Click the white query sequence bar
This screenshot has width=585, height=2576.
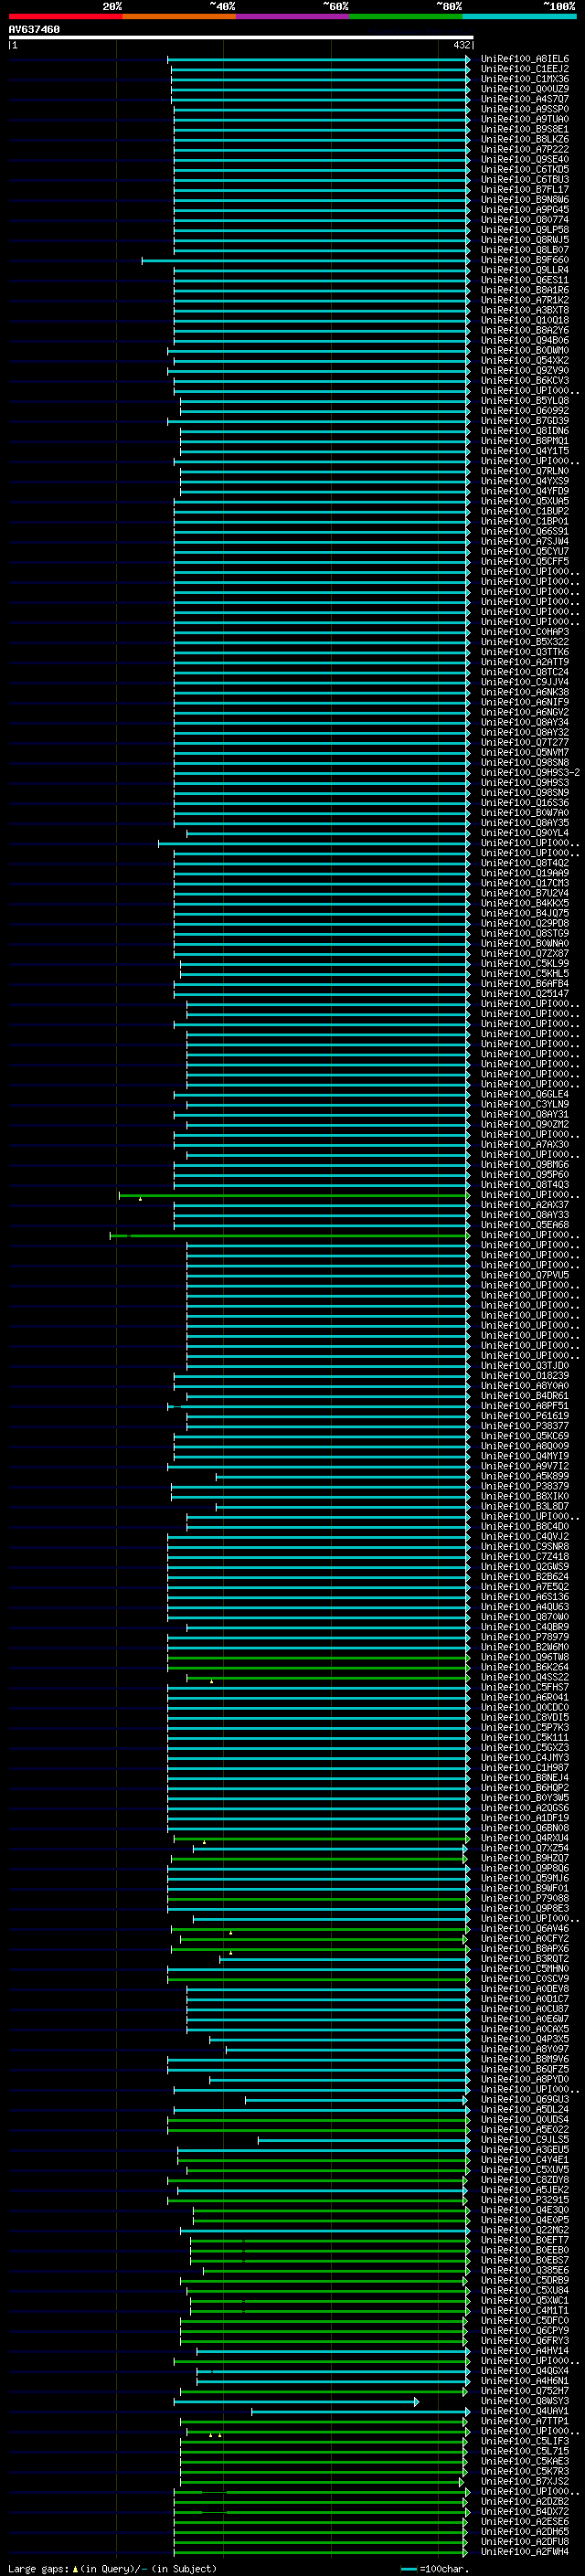point(241,37)
